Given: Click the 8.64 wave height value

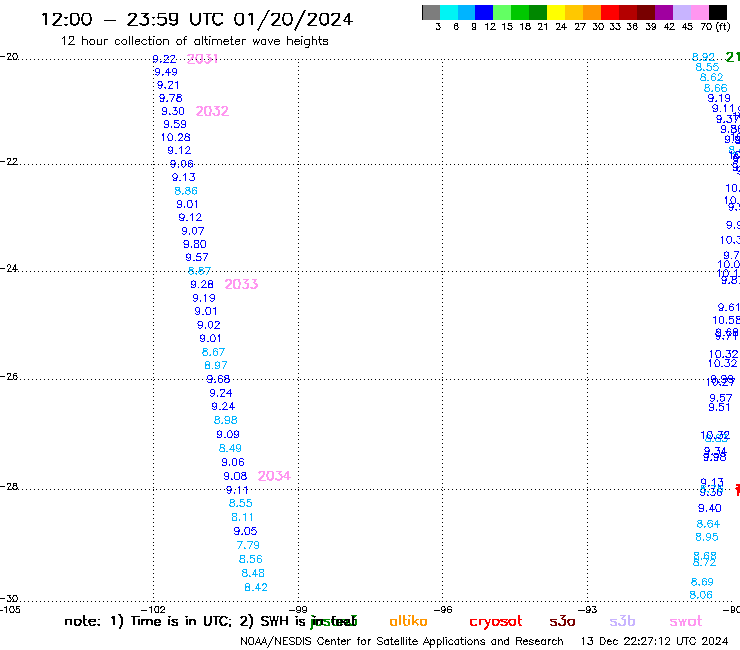Looking at the screenshot, I should pos(708,524).
